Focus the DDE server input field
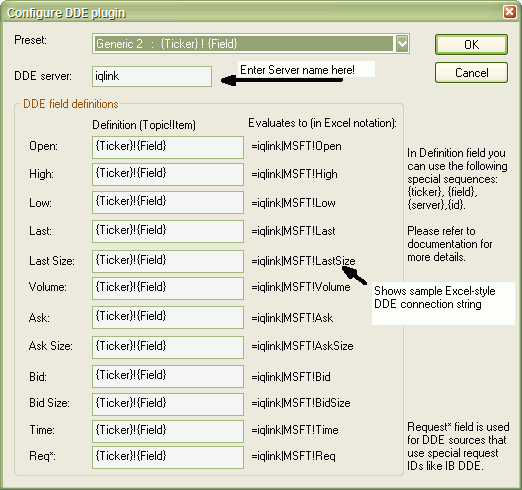 coord(152,76)
